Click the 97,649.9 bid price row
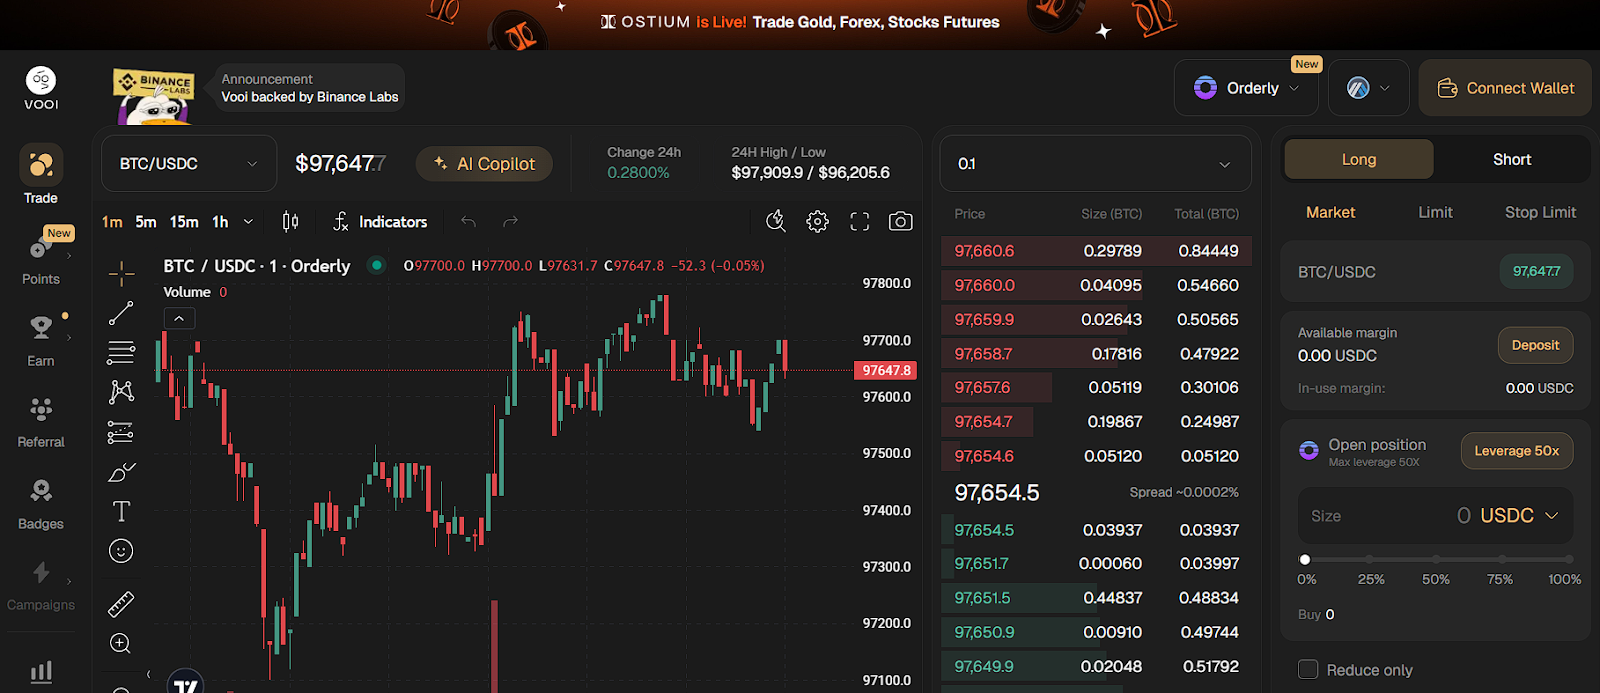Image resolution: width=1600 pixels, height=693 pixels. click(1096, 666)
